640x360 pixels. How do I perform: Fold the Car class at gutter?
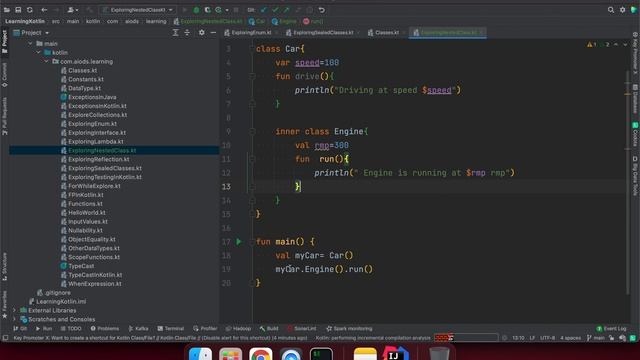coord(252,49)
